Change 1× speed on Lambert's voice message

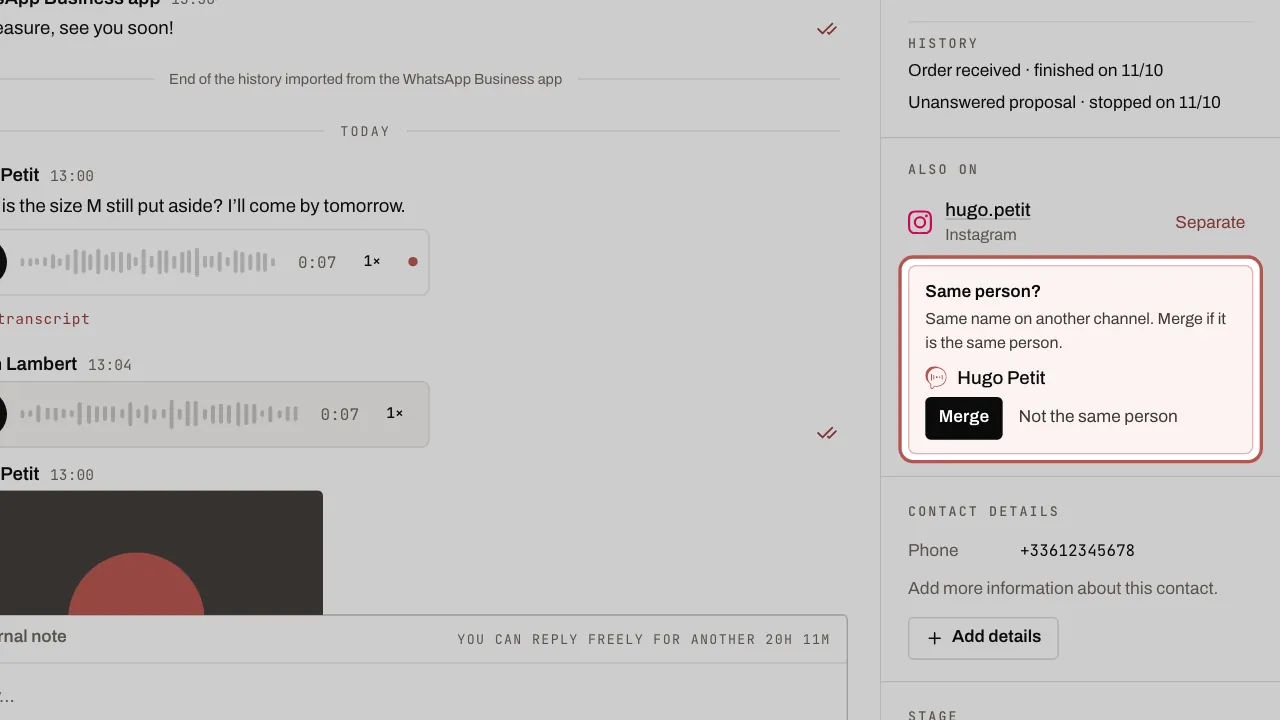(x=395, y=413)
